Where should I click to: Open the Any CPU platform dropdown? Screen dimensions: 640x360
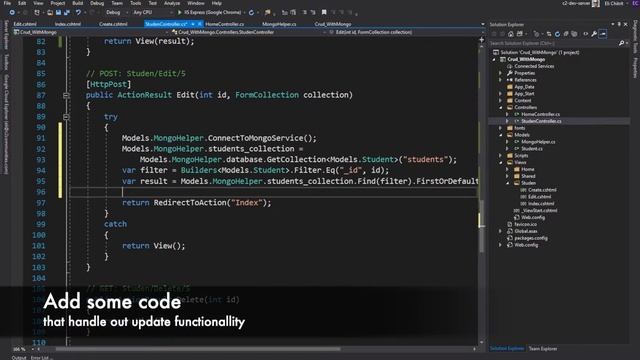(152, 13)
